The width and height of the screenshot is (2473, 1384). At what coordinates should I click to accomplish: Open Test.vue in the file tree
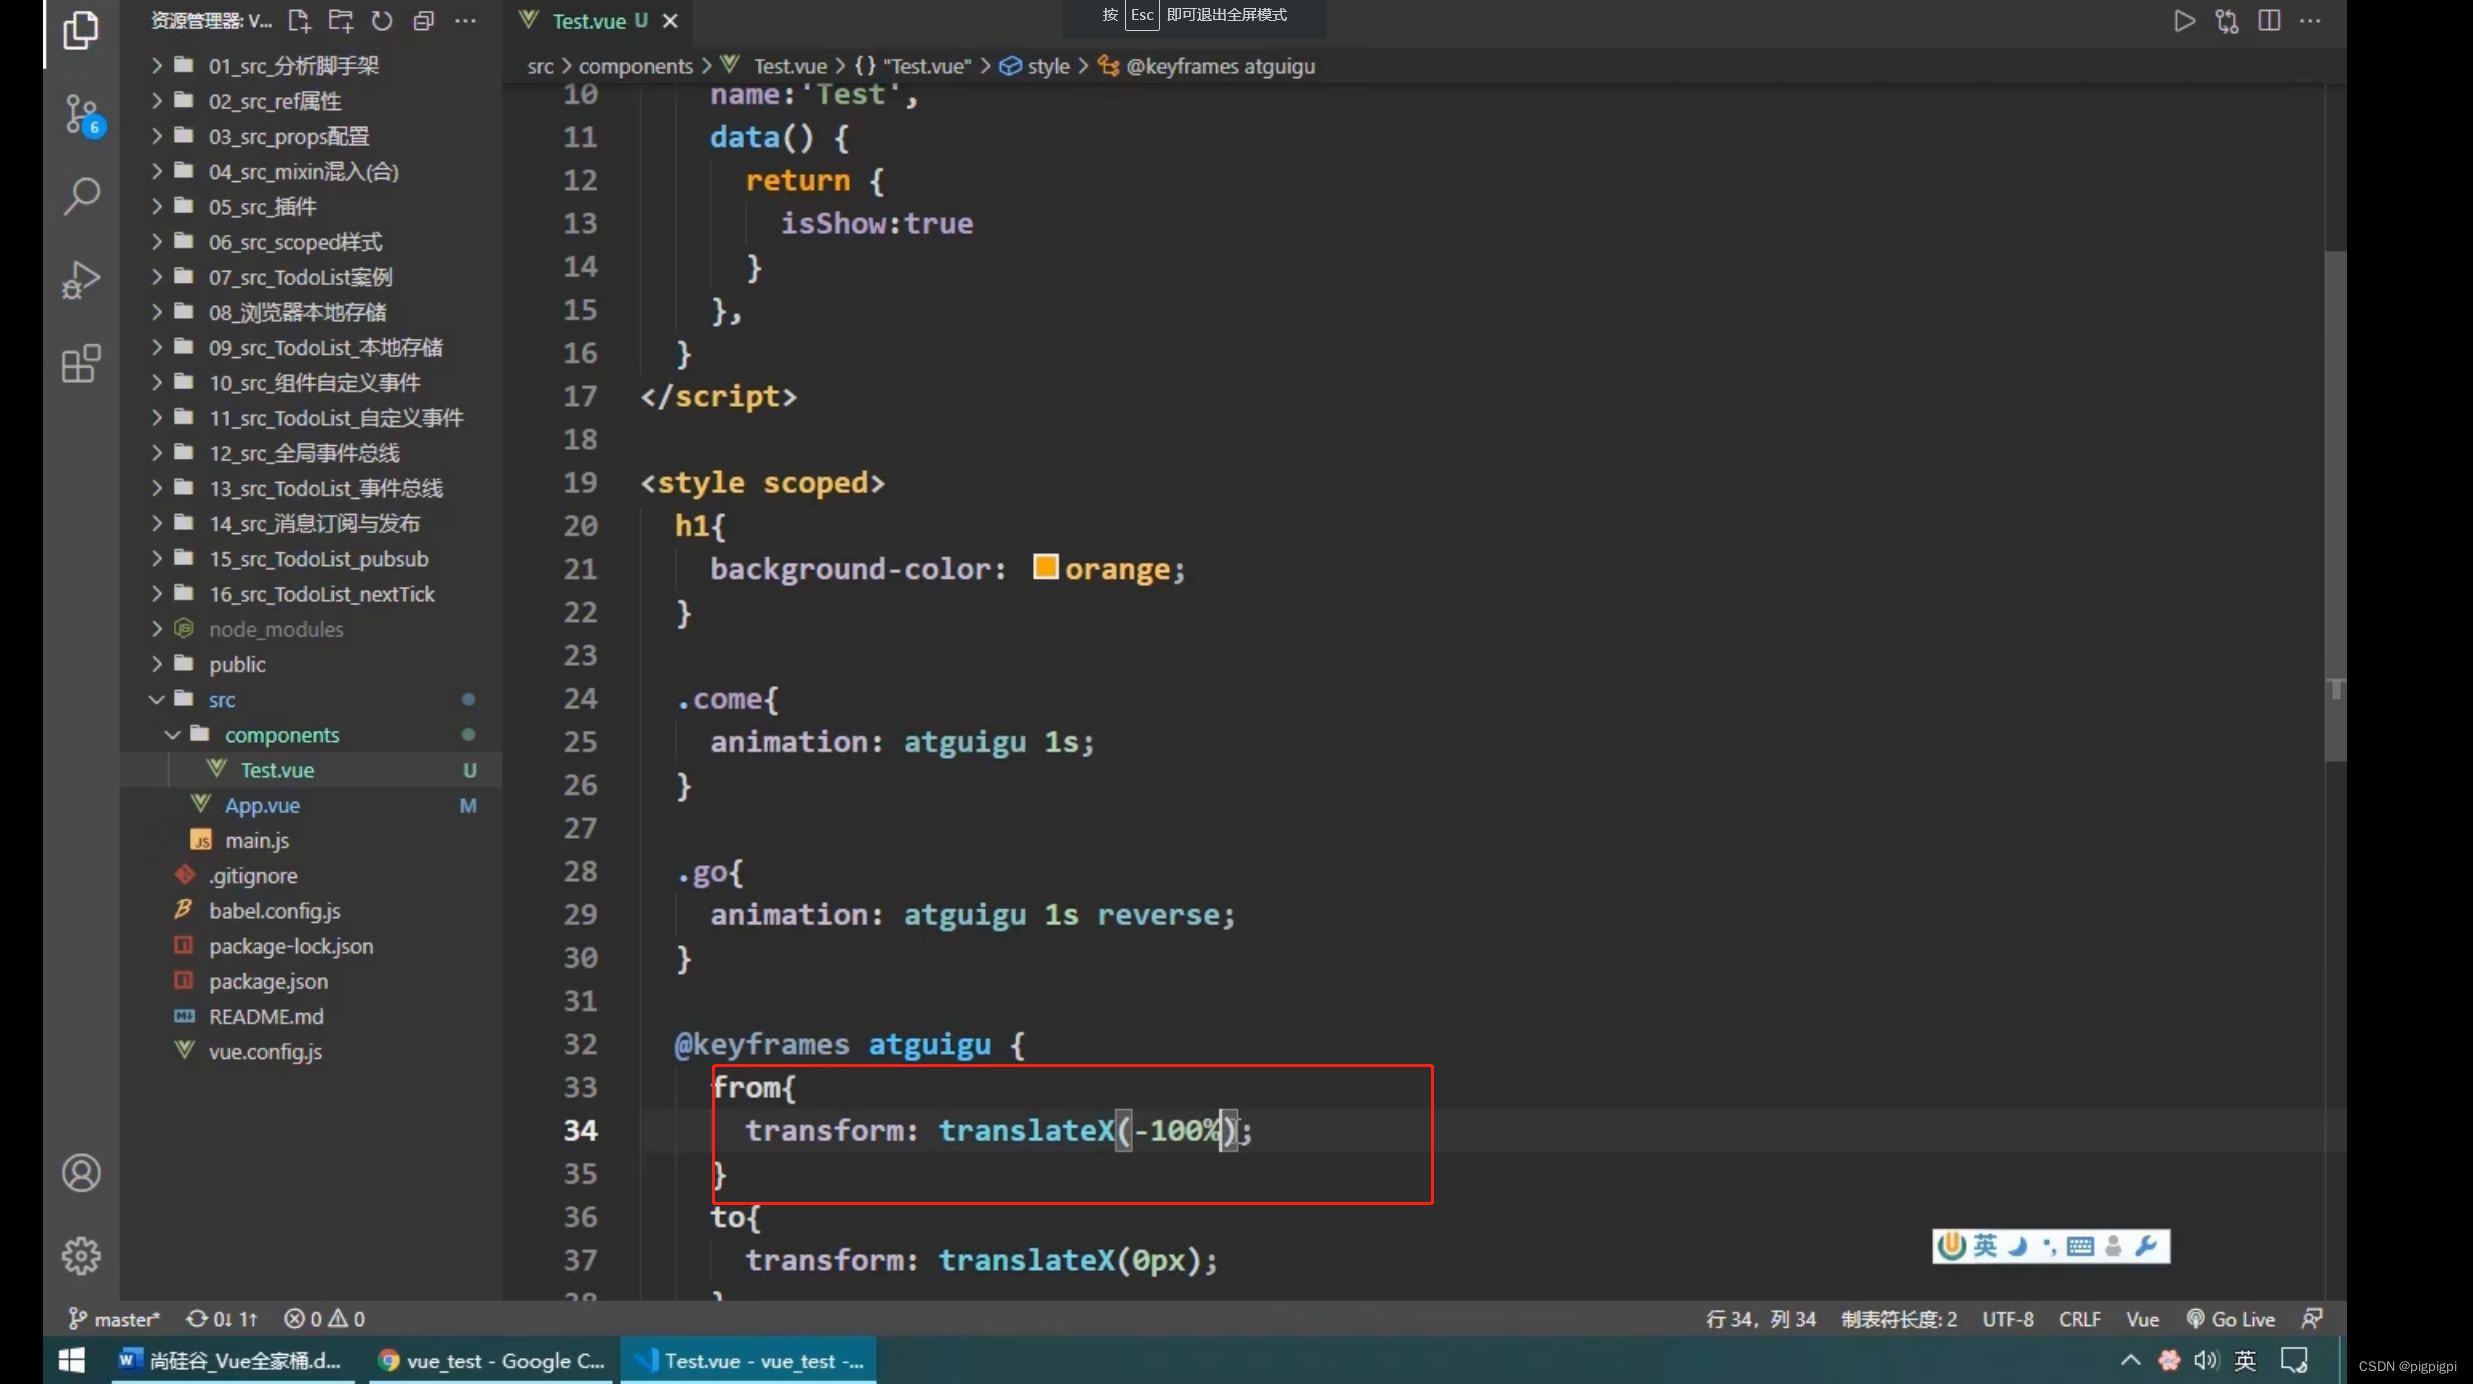pos(310,770)
